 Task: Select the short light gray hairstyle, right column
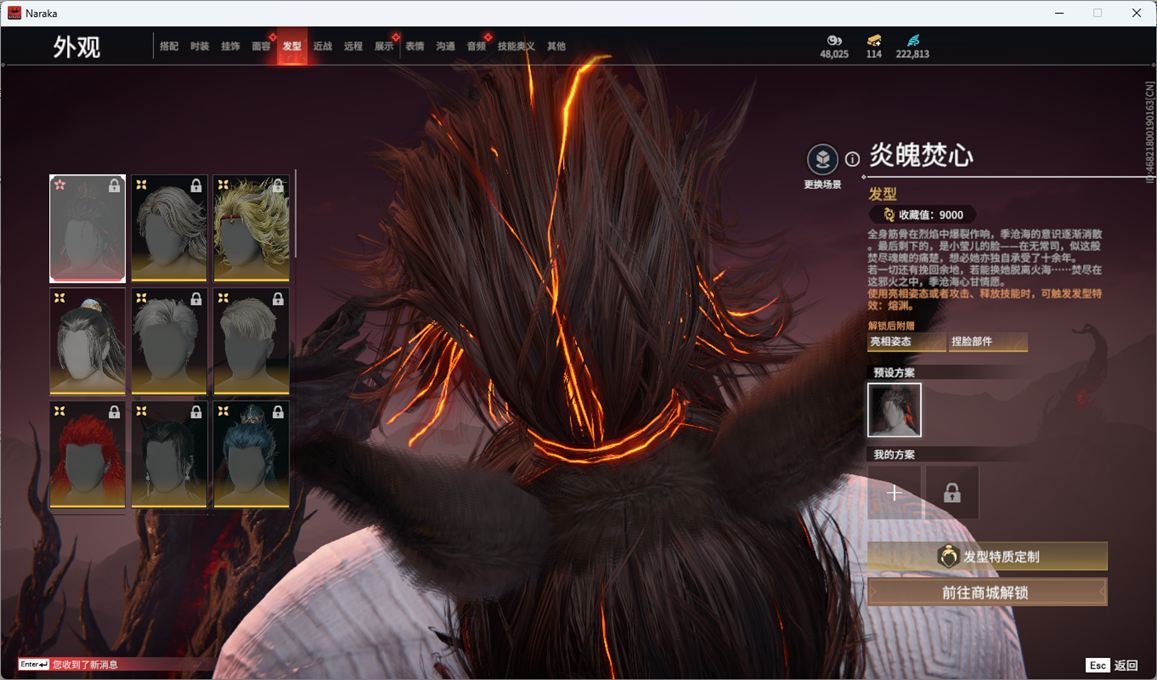pos(251,341)
